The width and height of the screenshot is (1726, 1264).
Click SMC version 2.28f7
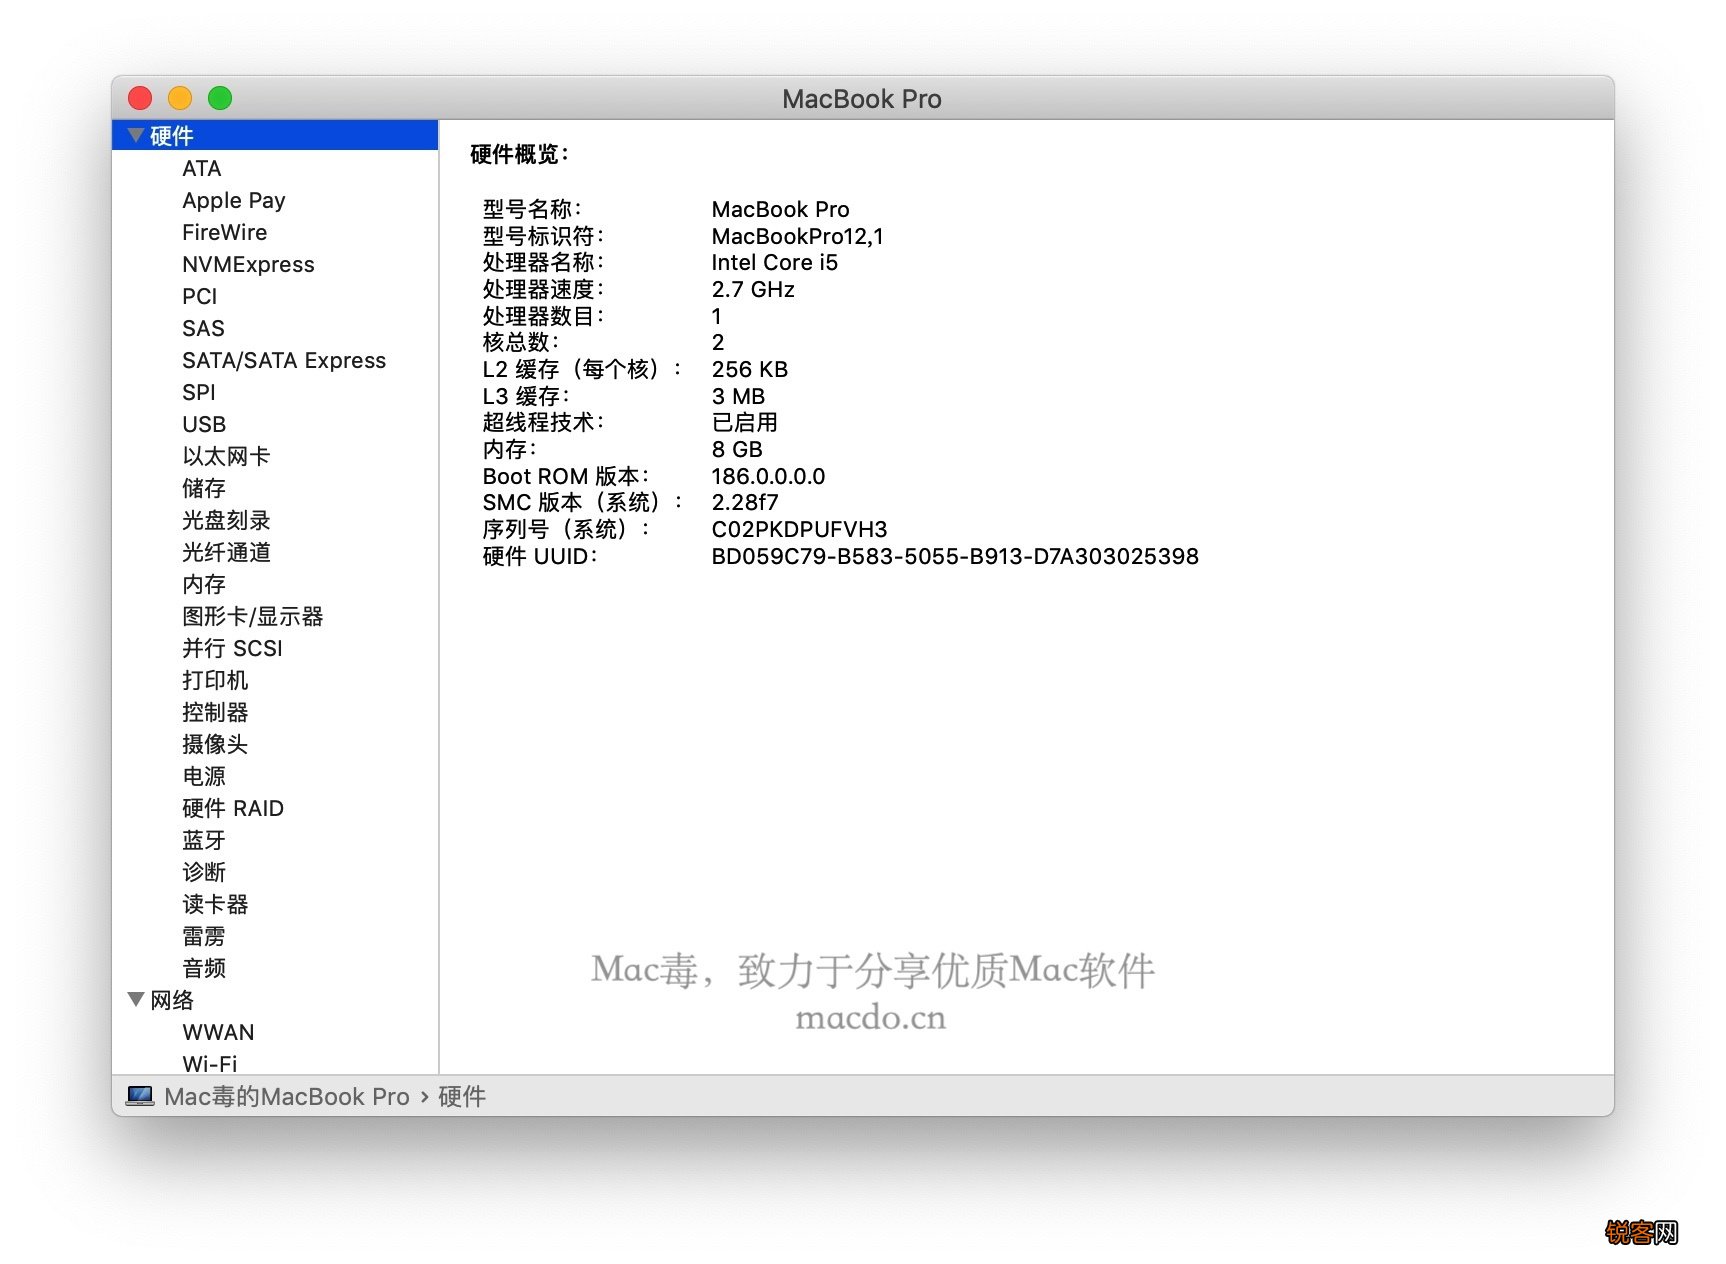pos(744,502)
